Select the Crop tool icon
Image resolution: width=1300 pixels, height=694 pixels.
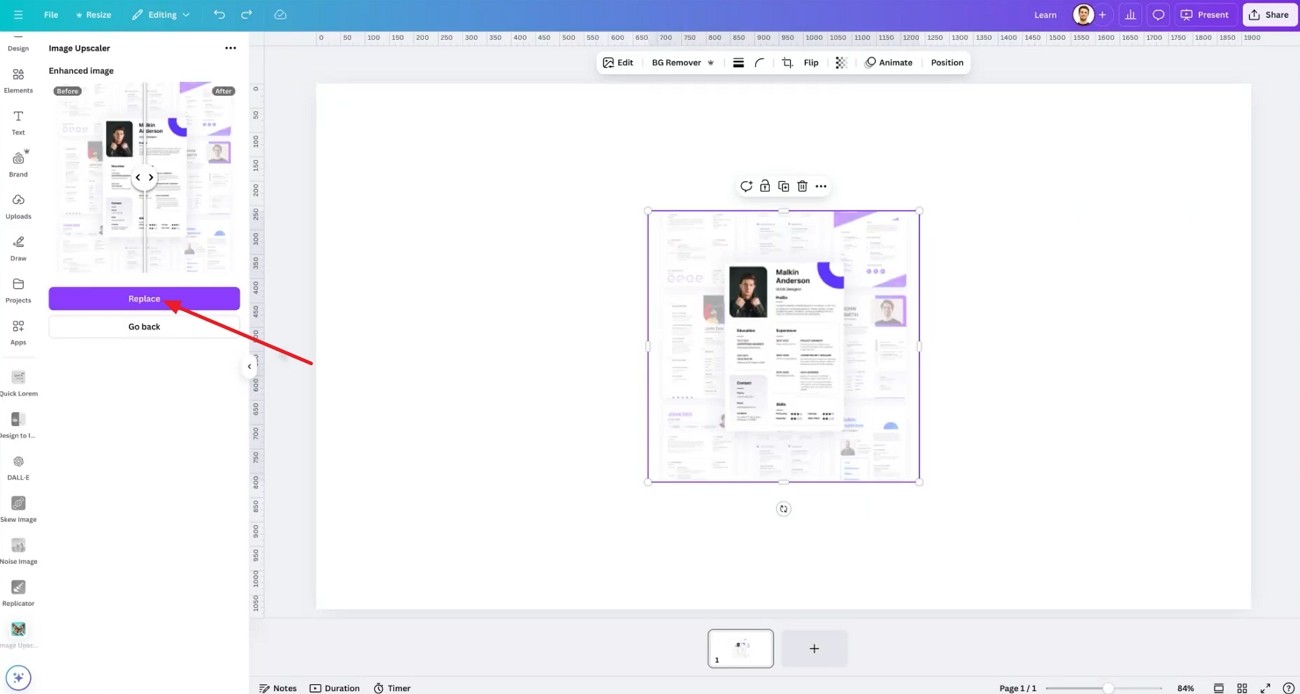click(x=787, y=62)
